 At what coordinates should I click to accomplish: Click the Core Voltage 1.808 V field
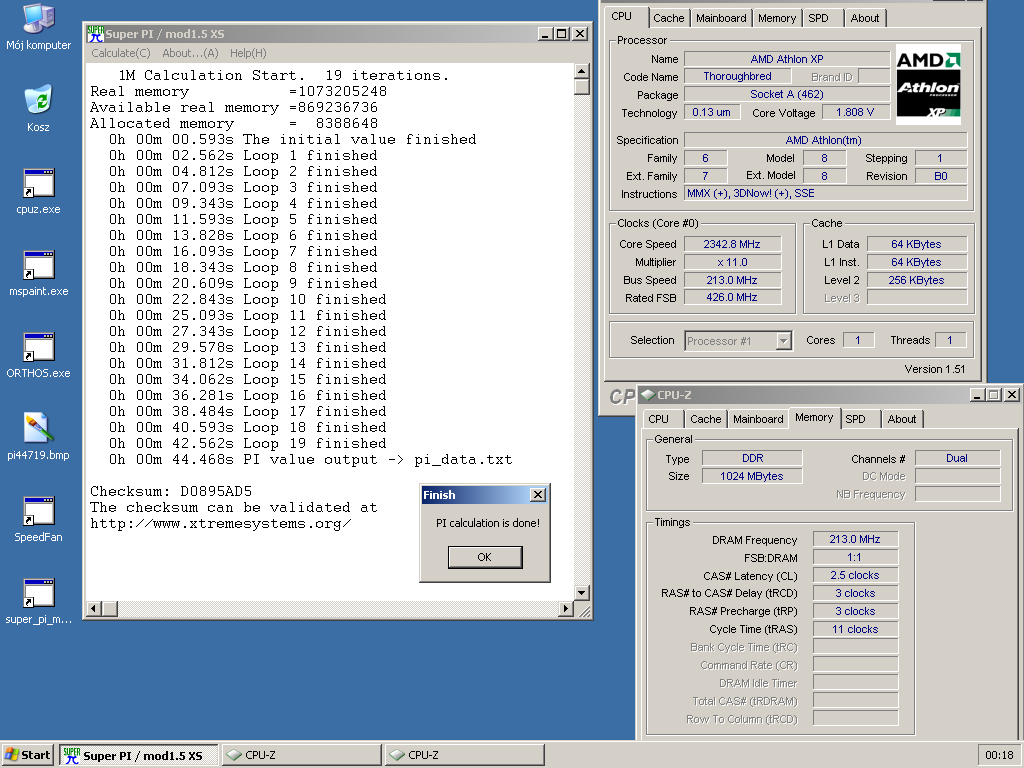(855, 112)
